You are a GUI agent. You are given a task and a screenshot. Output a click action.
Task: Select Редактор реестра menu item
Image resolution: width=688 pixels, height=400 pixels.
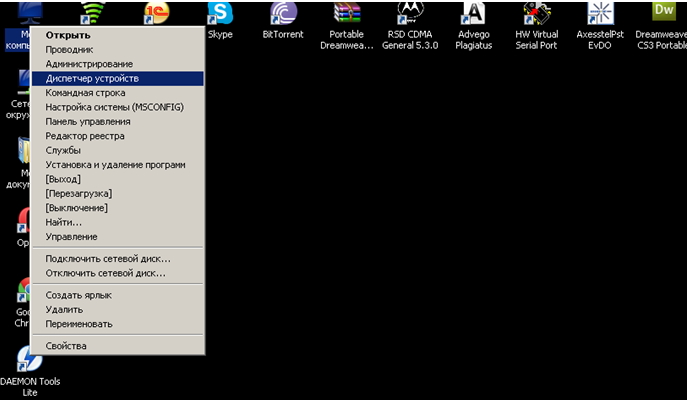click(85, 136)
